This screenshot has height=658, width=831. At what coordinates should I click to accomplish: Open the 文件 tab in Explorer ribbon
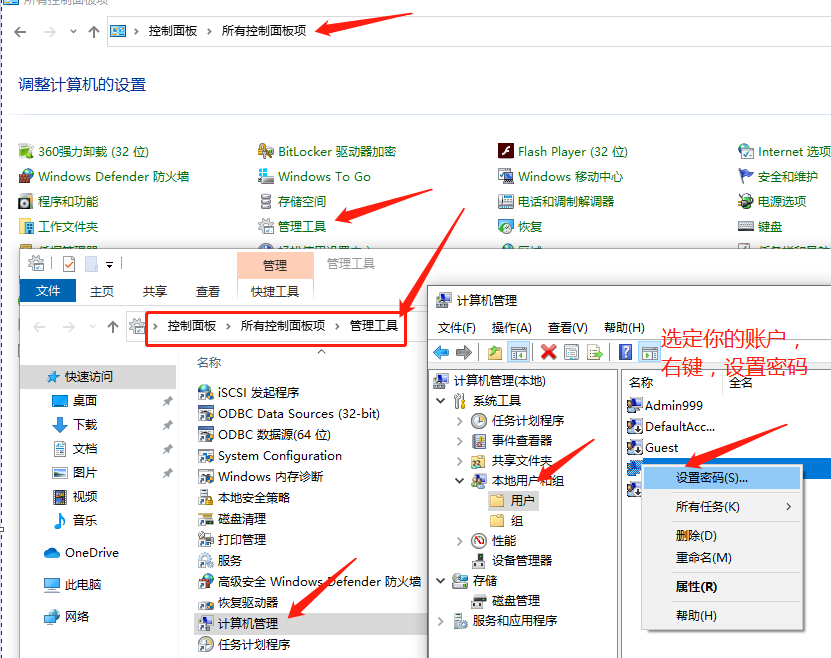click(48, 291)
